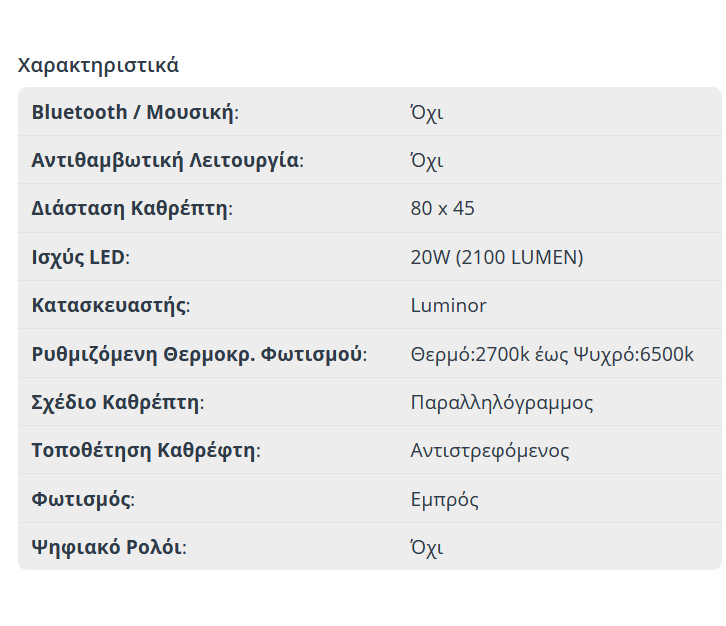Viewport: 726px width, 626px height.
Task: Select the Παραλληλόγραμμος value
Action: [x=501, y=402]
